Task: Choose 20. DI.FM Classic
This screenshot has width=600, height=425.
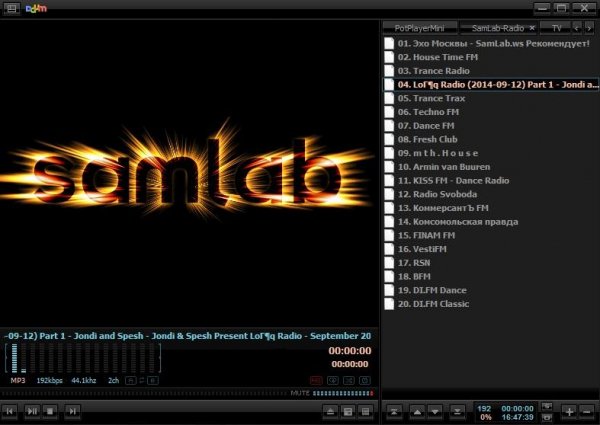Action: (491, 304)
